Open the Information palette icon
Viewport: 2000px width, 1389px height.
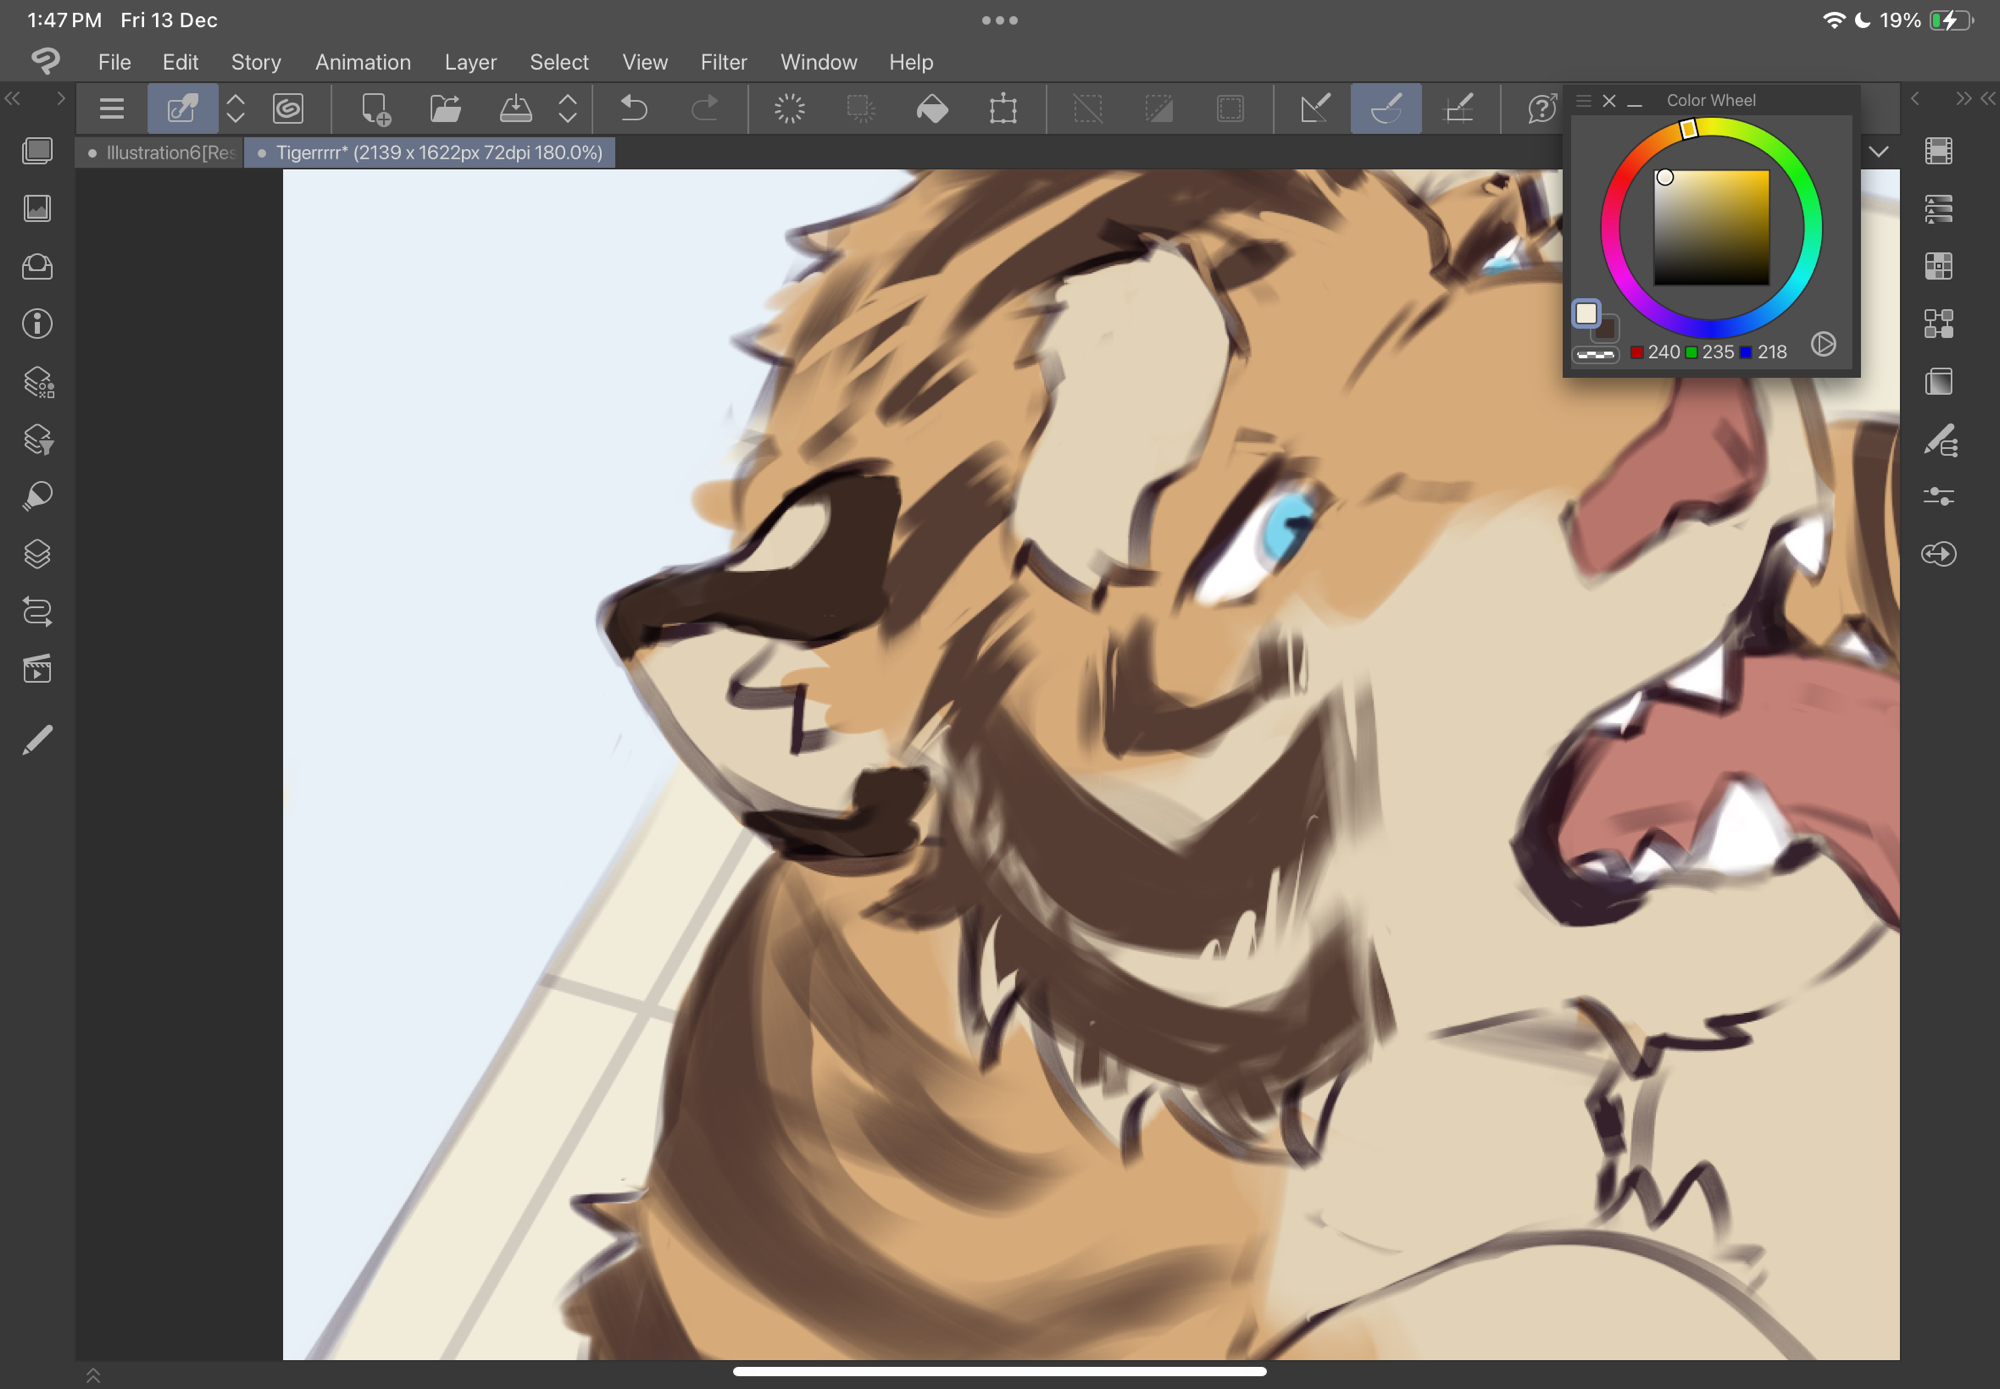pos(37,324)
